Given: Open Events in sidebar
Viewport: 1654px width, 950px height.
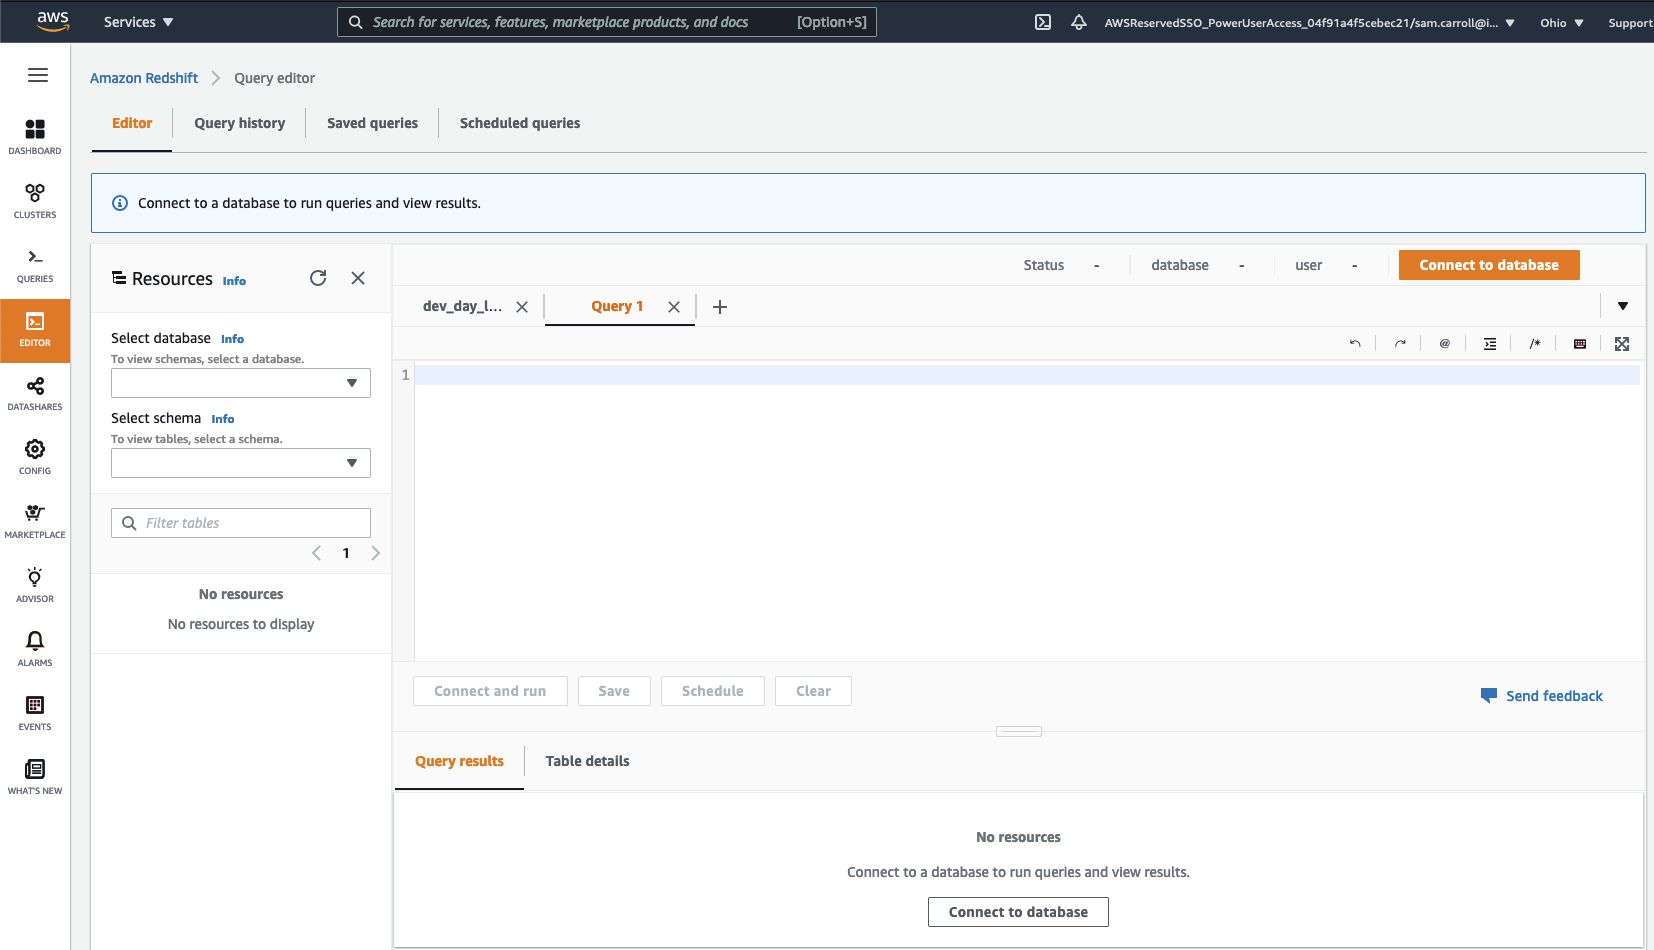Looking at the screenshot, I should pos(35,713).
